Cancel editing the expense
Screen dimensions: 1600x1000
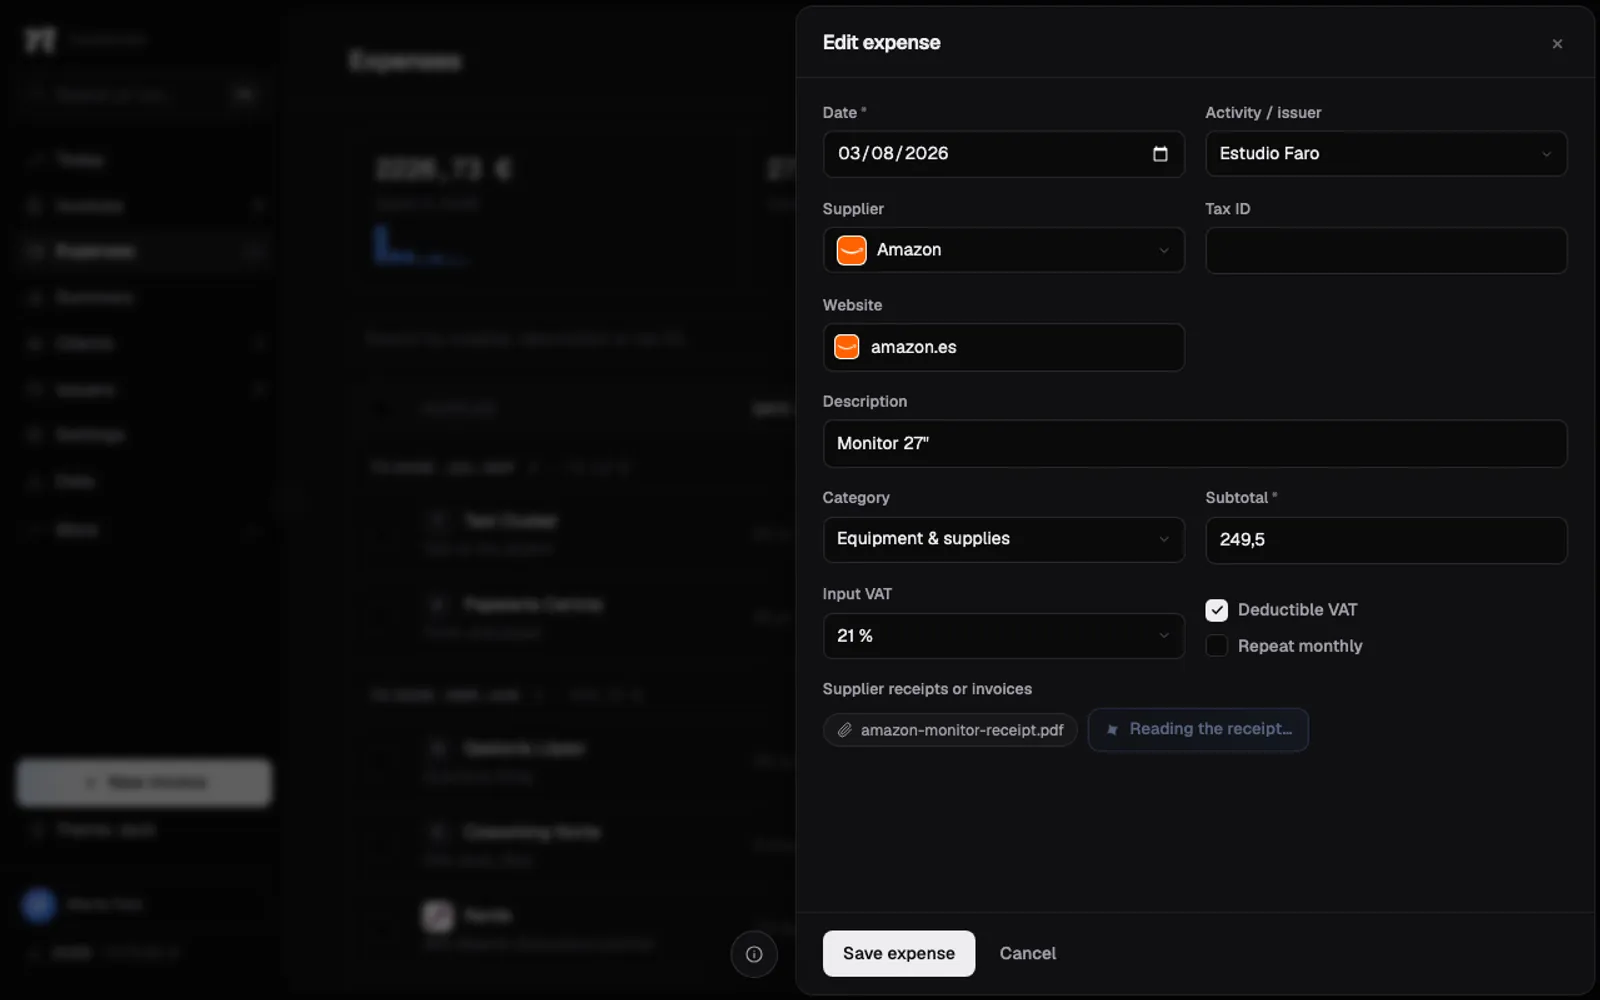[1027, 953]
